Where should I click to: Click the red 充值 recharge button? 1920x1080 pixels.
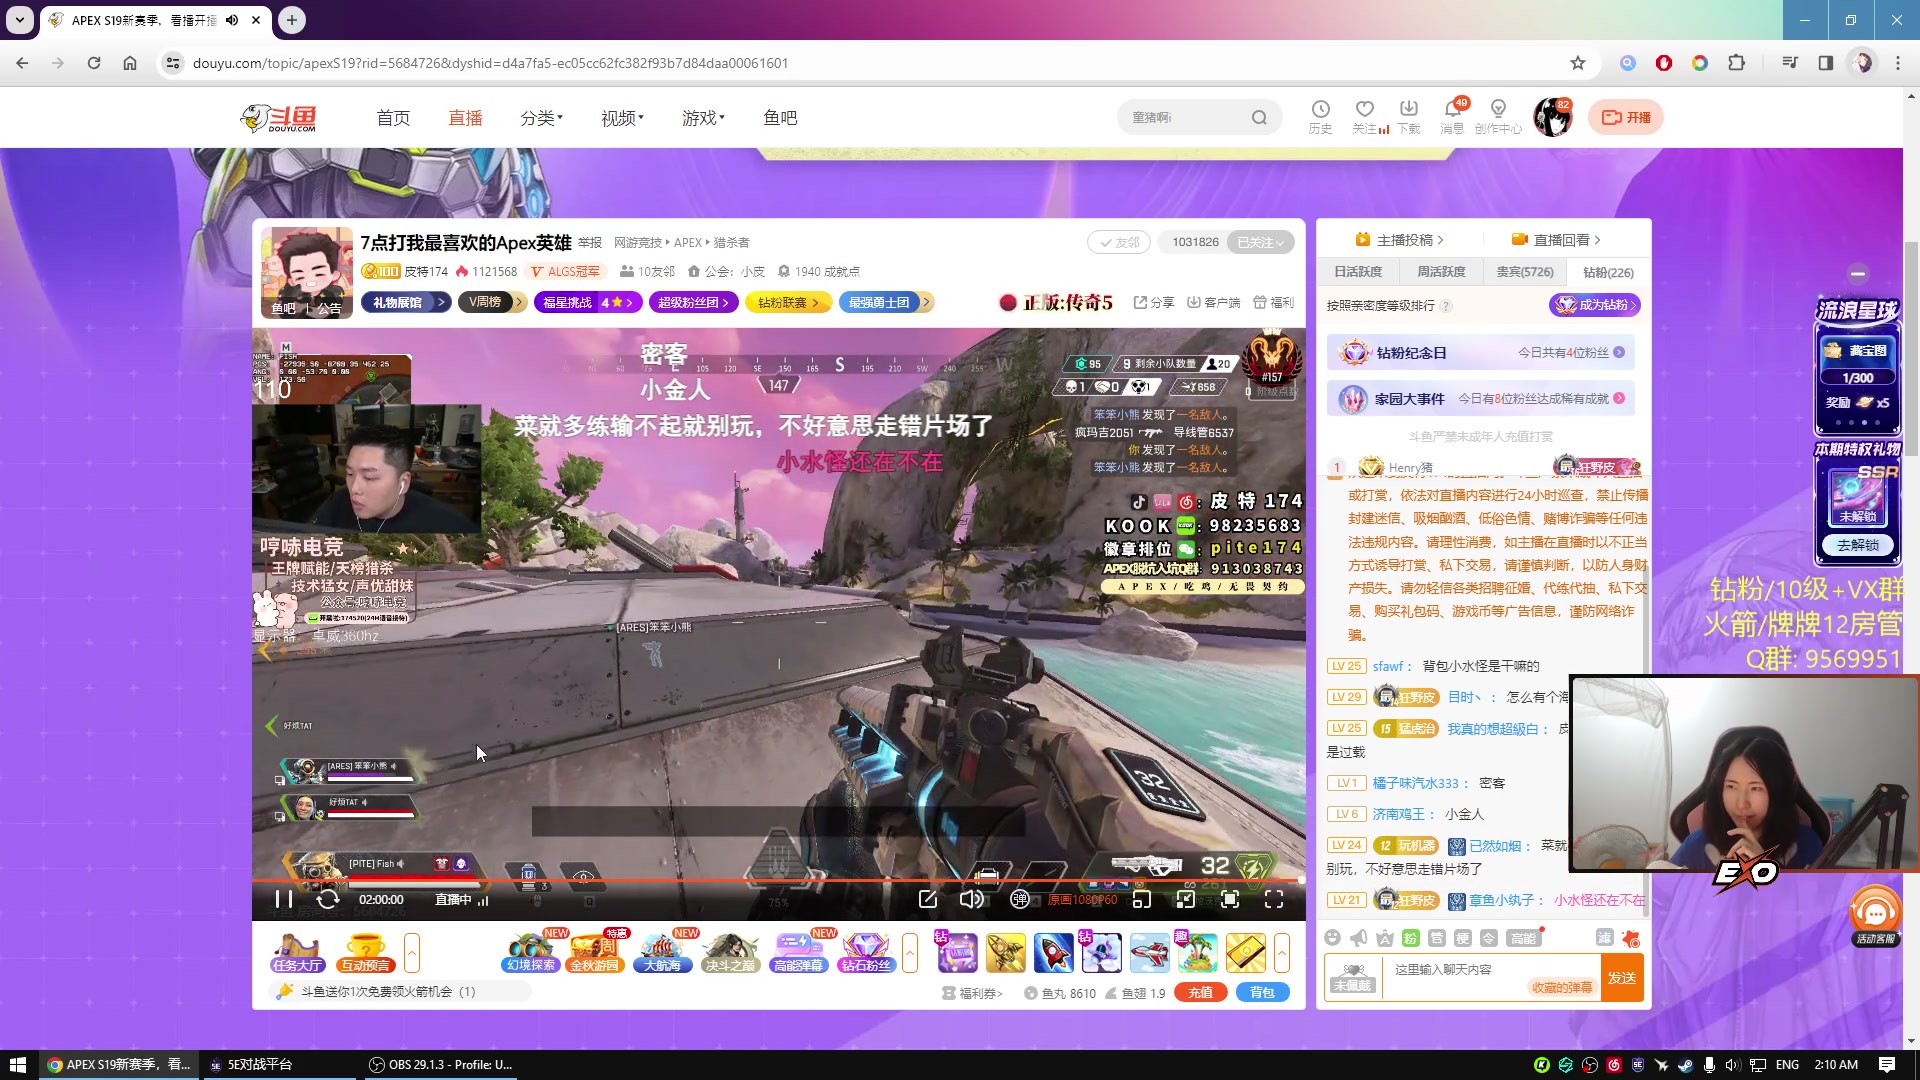[1200, 993]
